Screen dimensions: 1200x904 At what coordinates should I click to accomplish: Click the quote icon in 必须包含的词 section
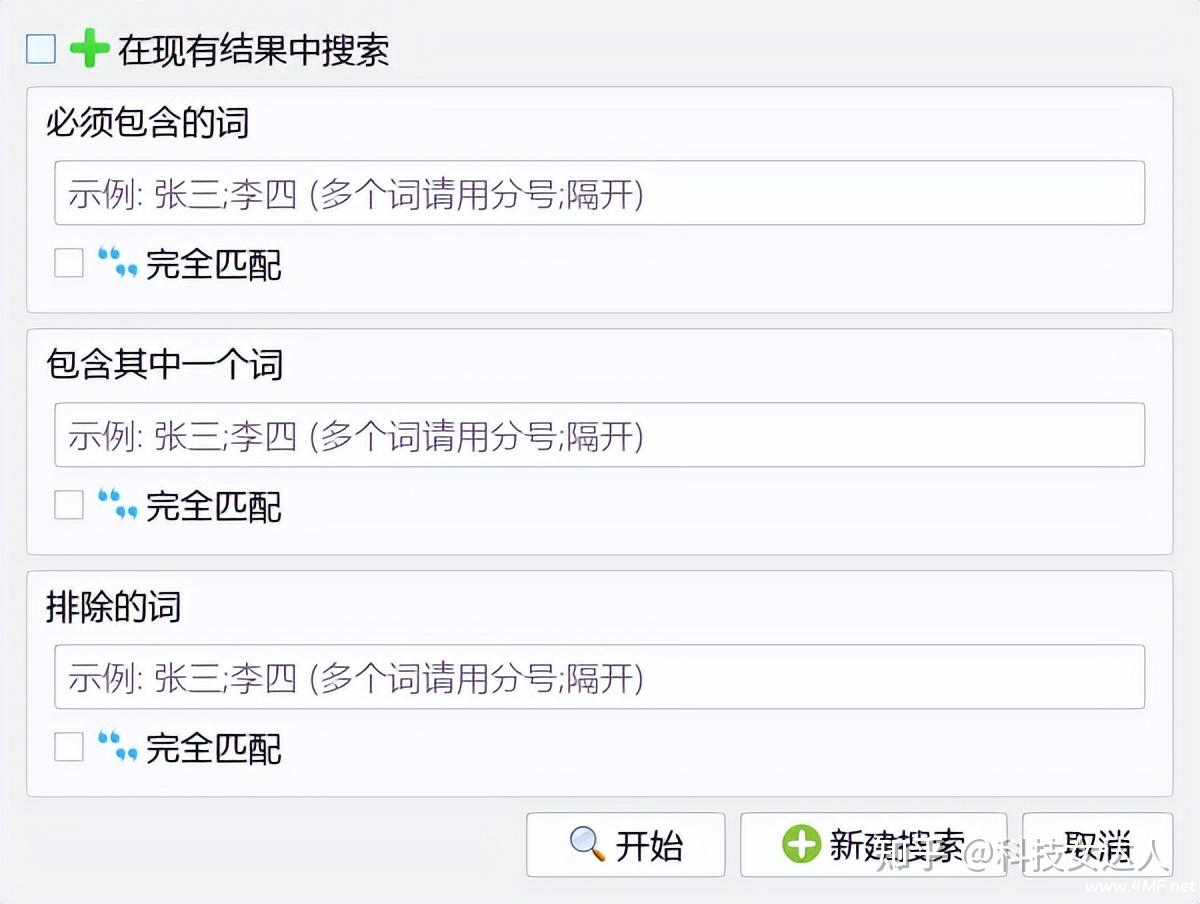(x=117, y=263)
